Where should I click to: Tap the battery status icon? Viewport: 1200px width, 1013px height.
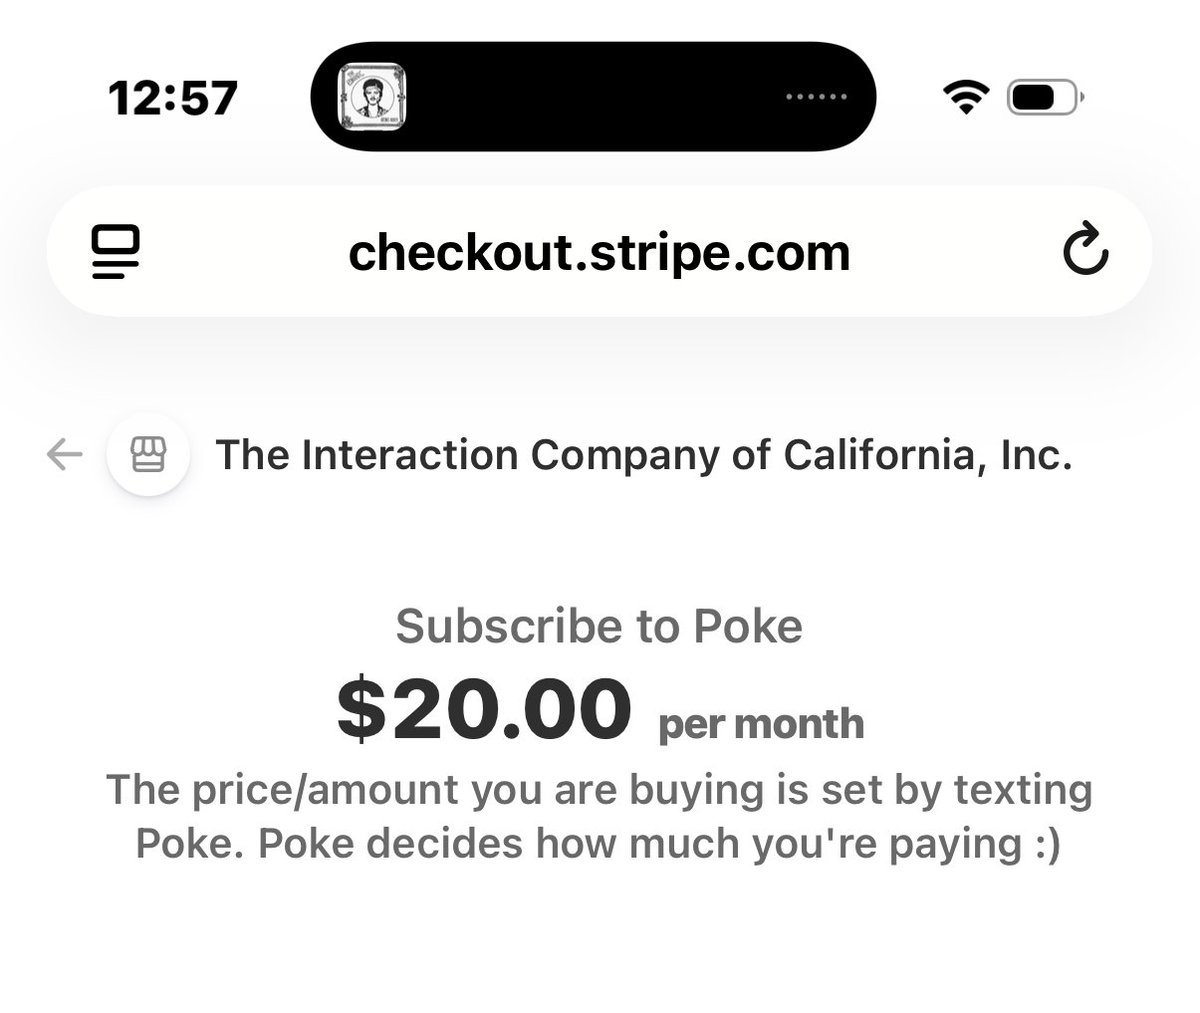[1044, 98]
